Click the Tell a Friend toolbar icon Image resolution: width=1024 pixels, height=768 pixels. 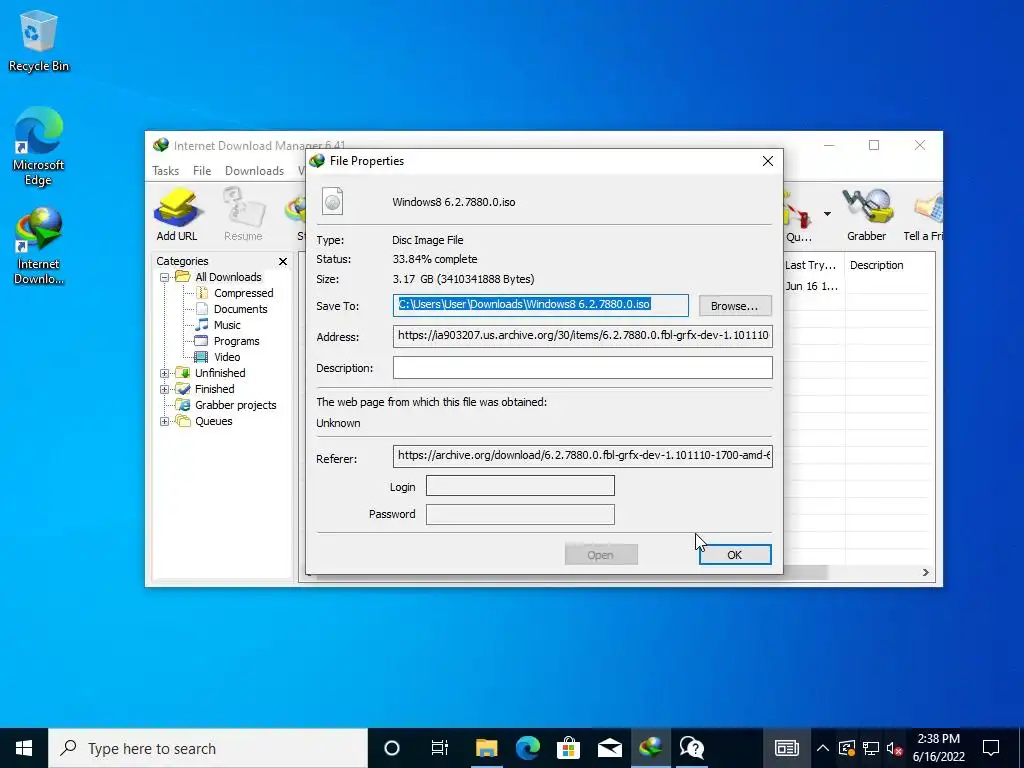pyautogui.click(x=923, y=216)
